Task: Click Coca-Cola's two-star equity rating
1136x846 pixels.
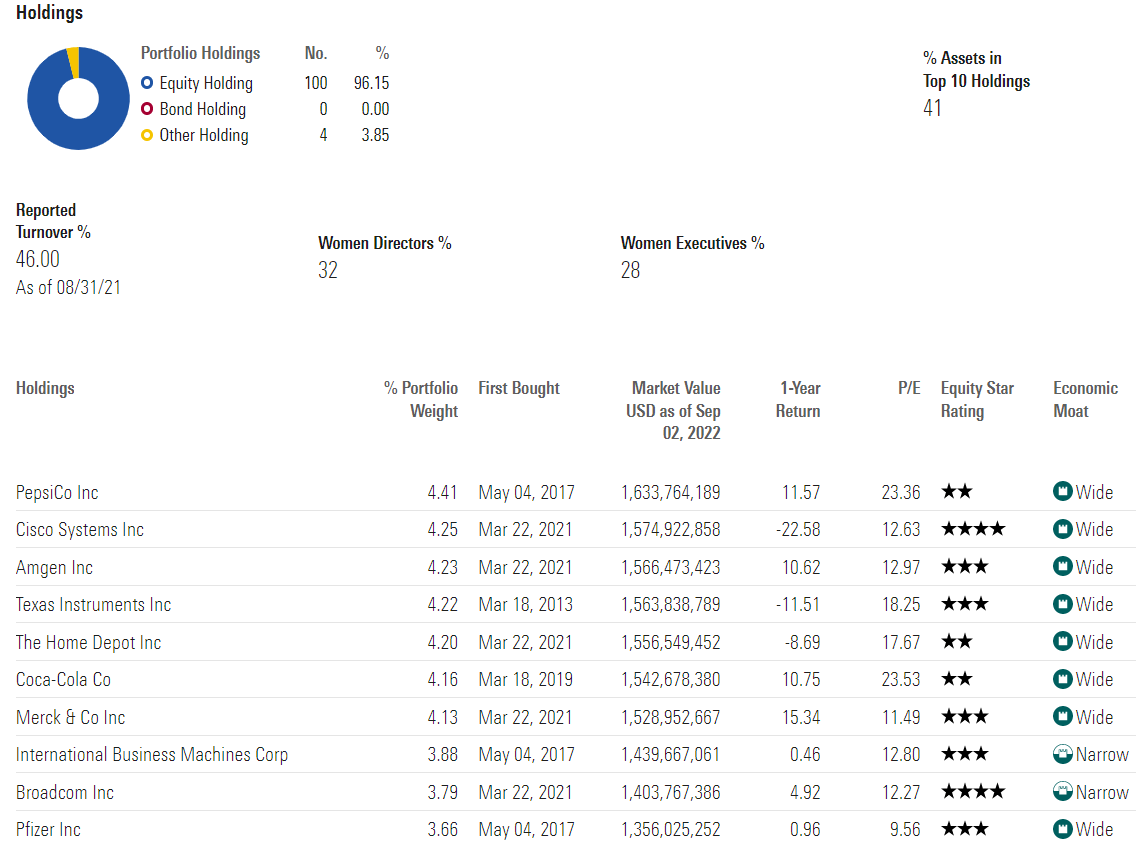Action: point(956,679)
